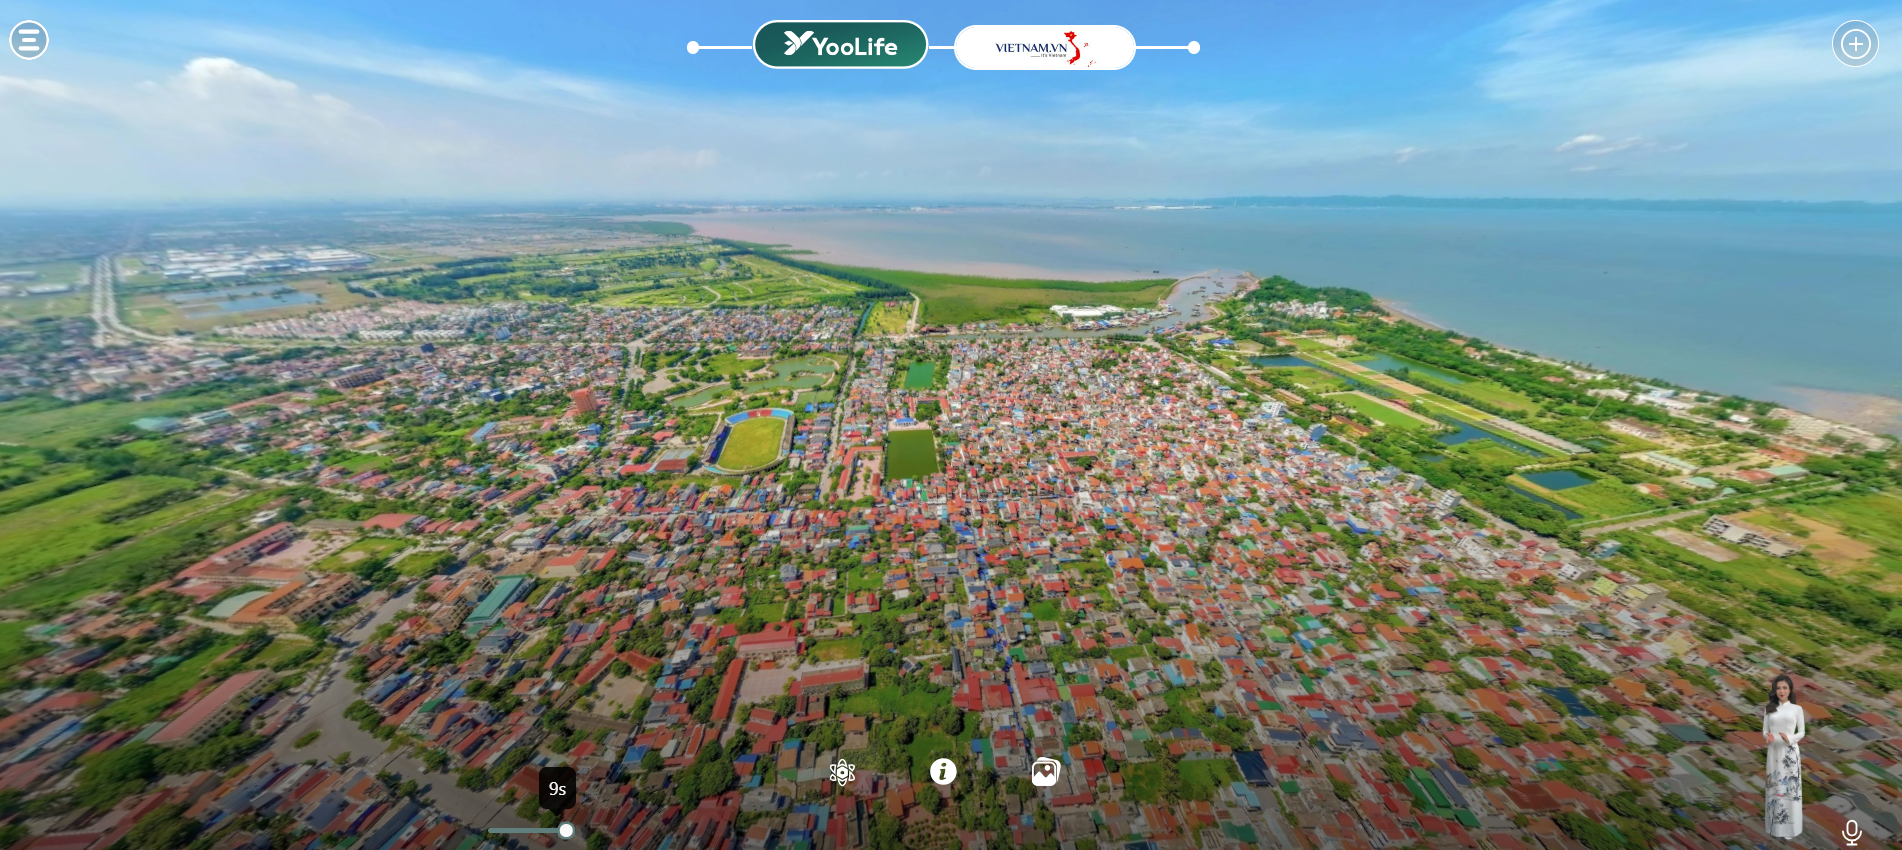Open the info panel icon
Screen dimensions: 1902x850
(x=943, y=771)
